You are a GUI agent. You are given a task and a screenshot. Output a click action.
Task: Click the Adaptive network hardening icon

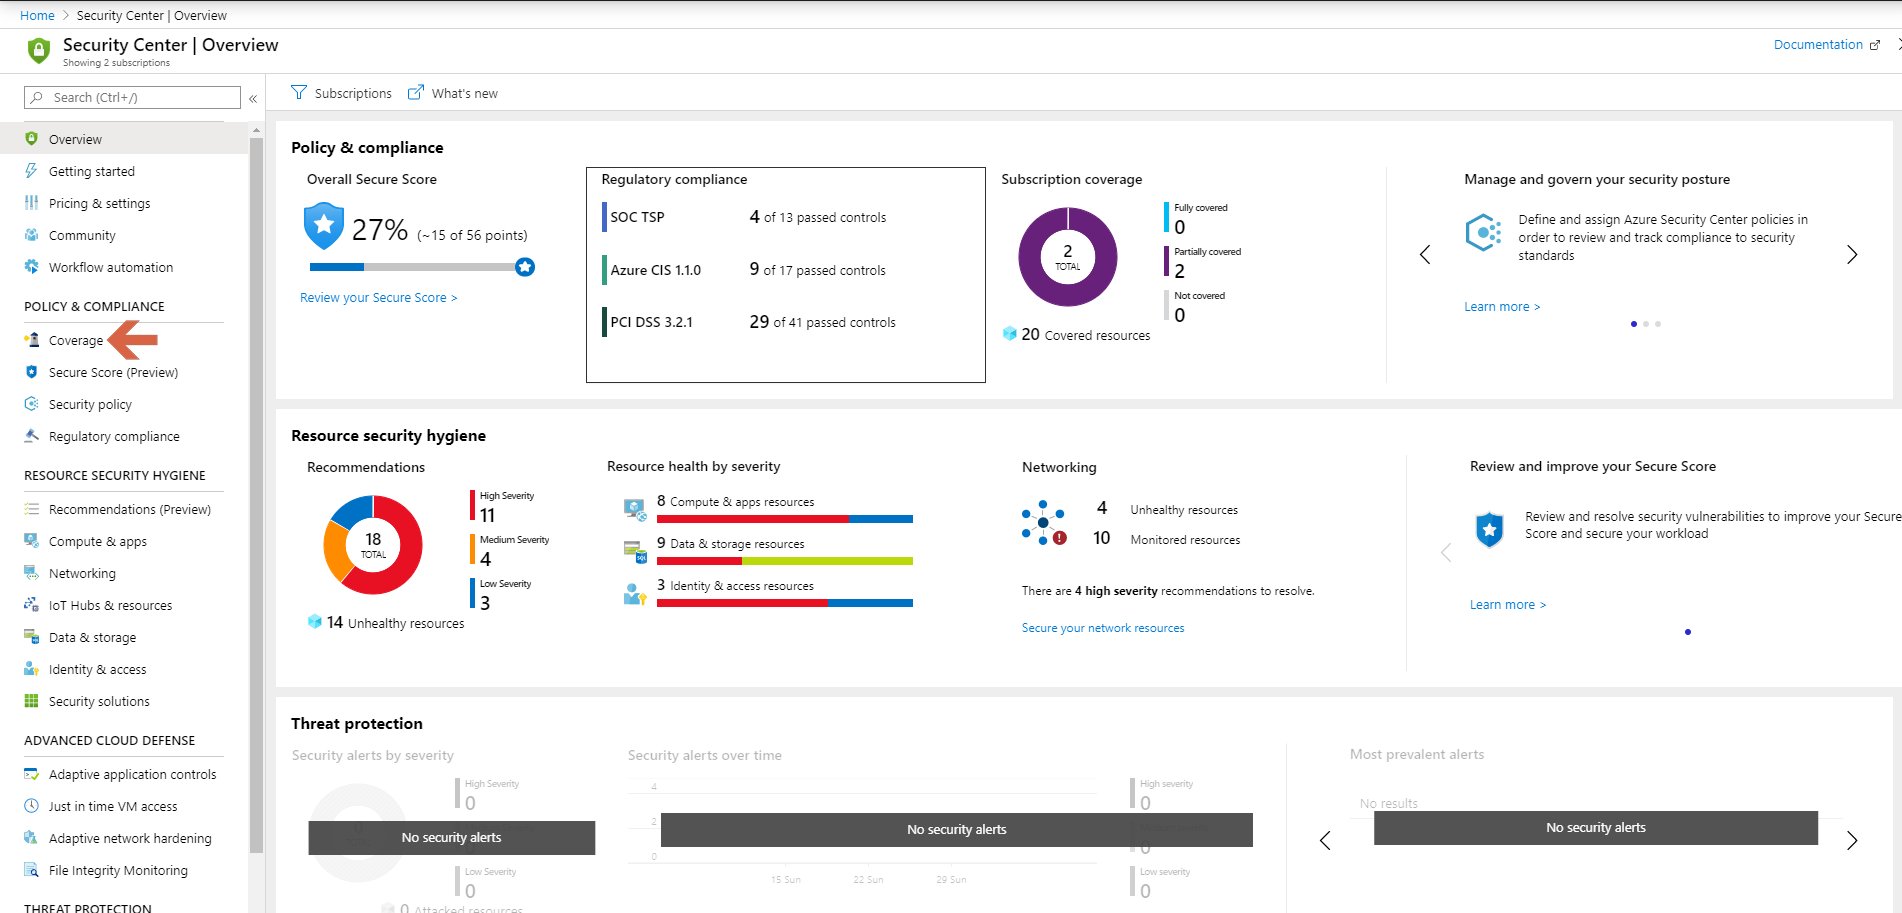(31, 838)
